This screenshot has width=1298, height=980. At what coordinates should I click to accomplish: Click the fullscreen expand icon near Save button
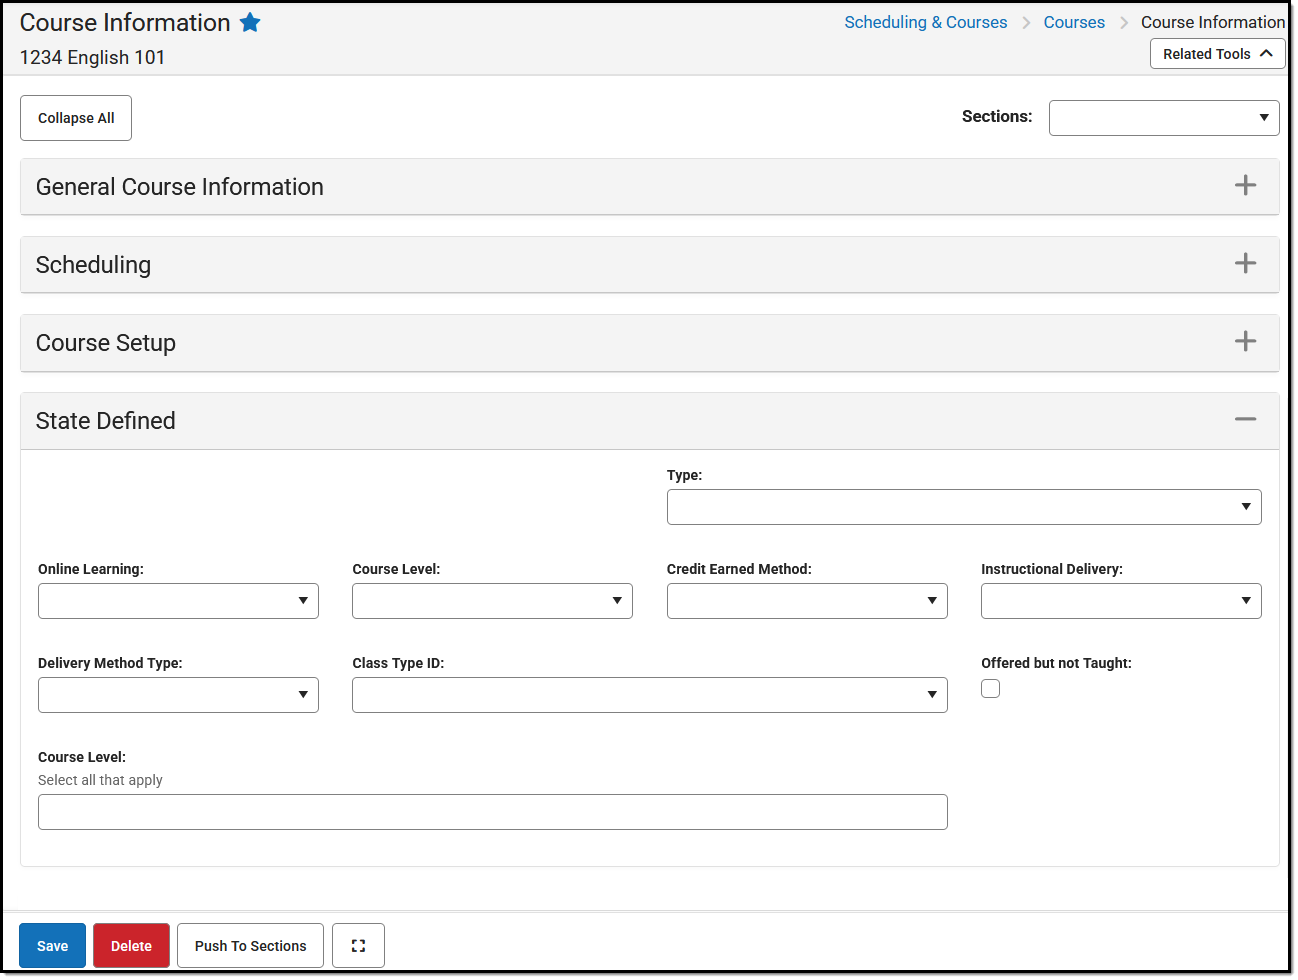pyautogui.click(x=358, y=945)
